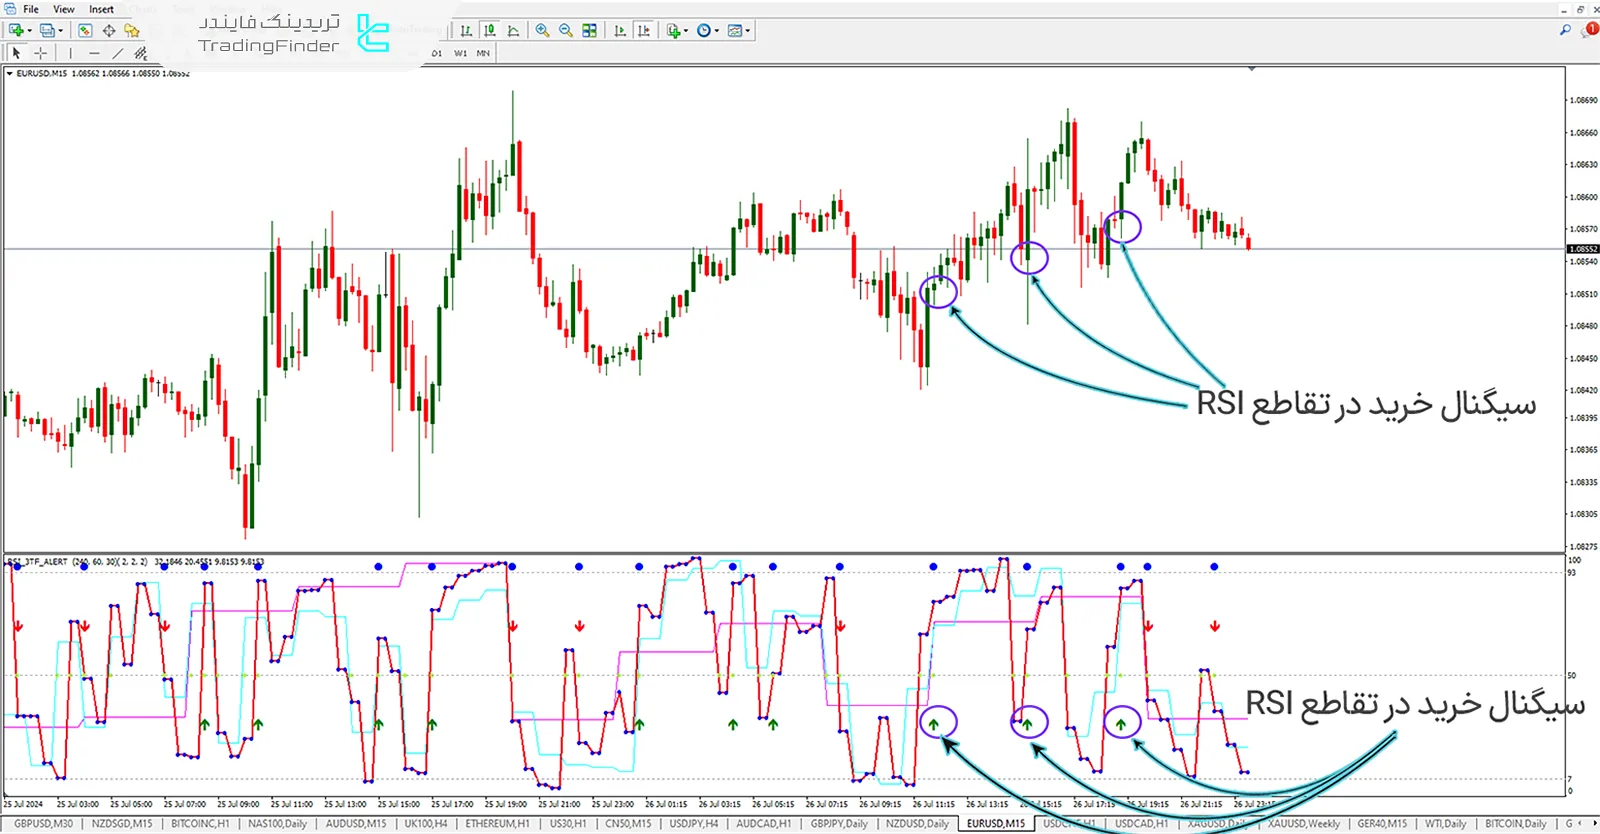Toggle the Chart Shift button
The width and height of the screenshot is (1600, 834).
(644, 31)
